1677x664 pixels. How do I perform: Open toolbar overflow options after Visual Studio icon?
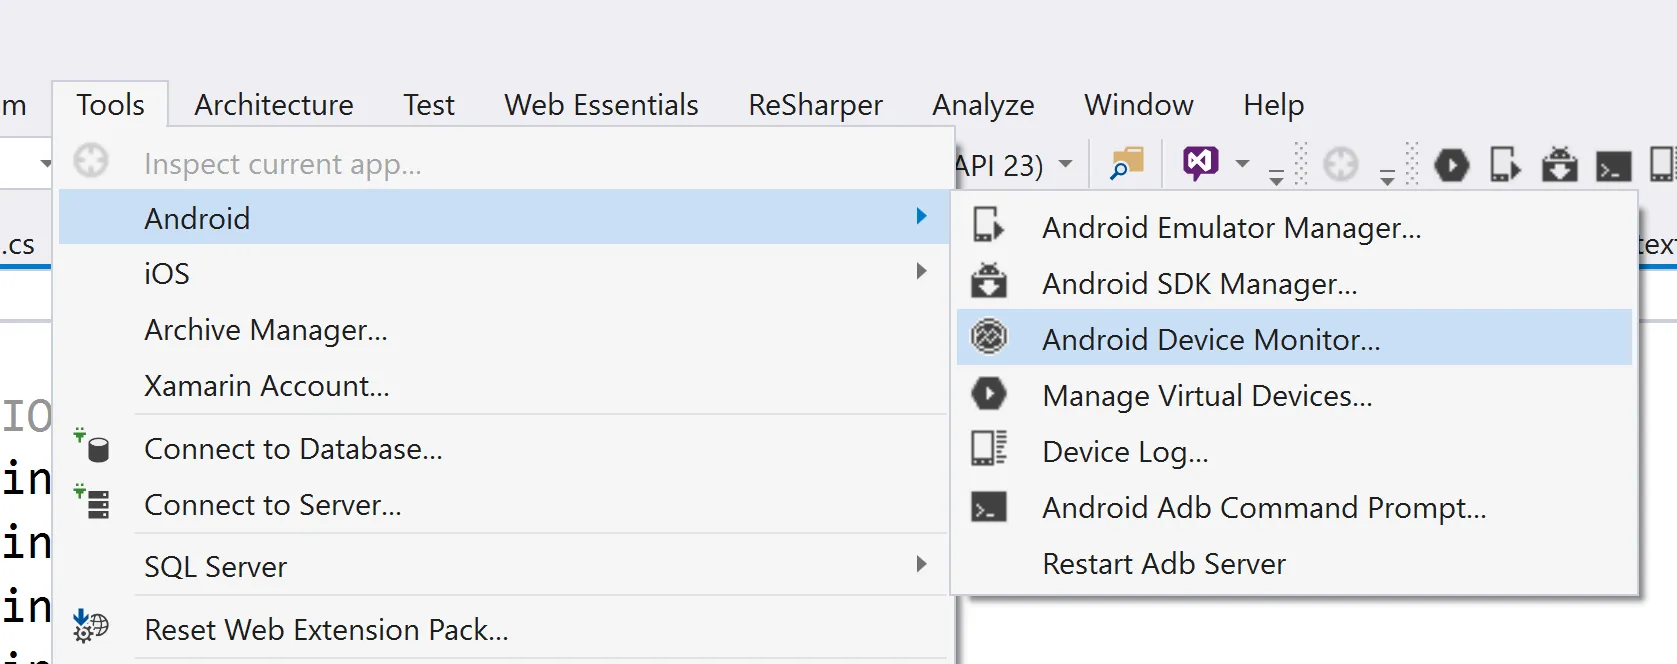(x=1276, y=176)
